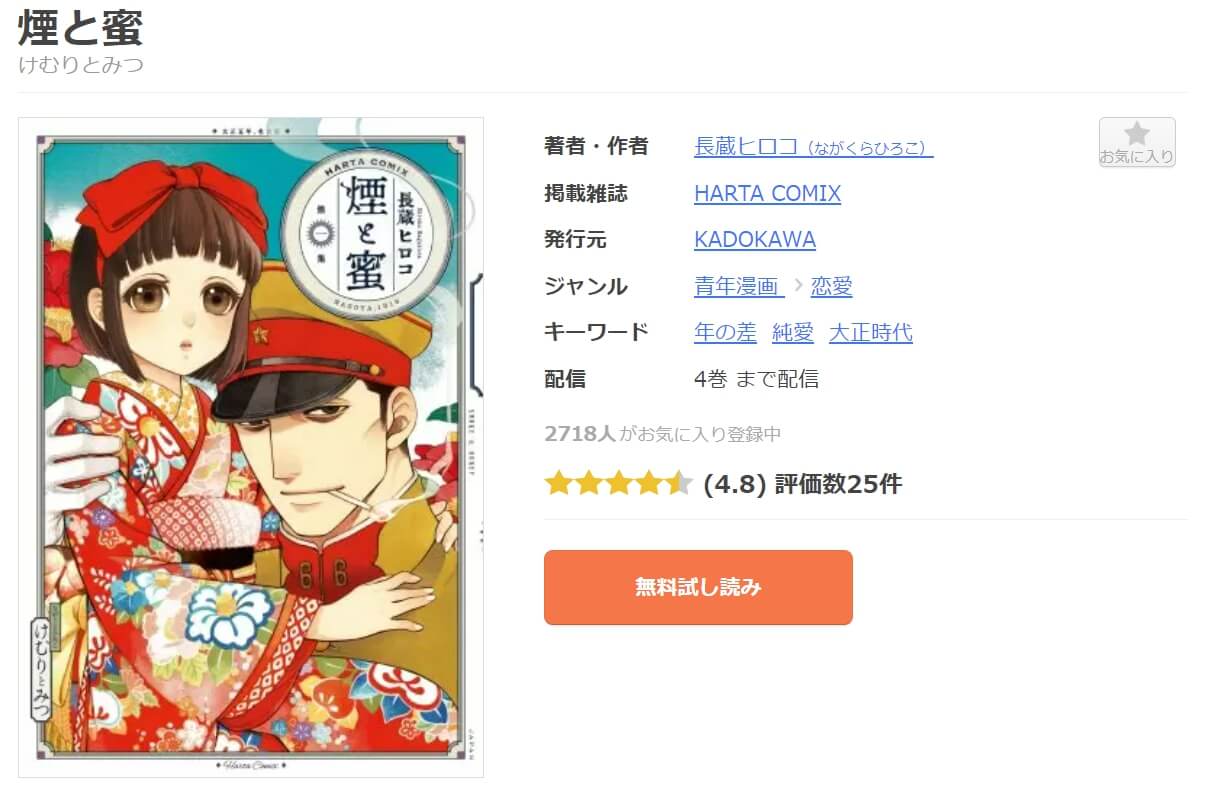Screen dimensions: 1230x793
Task: Start free trial with 無料試し読み button
Action: pyautogui.click(x=698, y=587)
